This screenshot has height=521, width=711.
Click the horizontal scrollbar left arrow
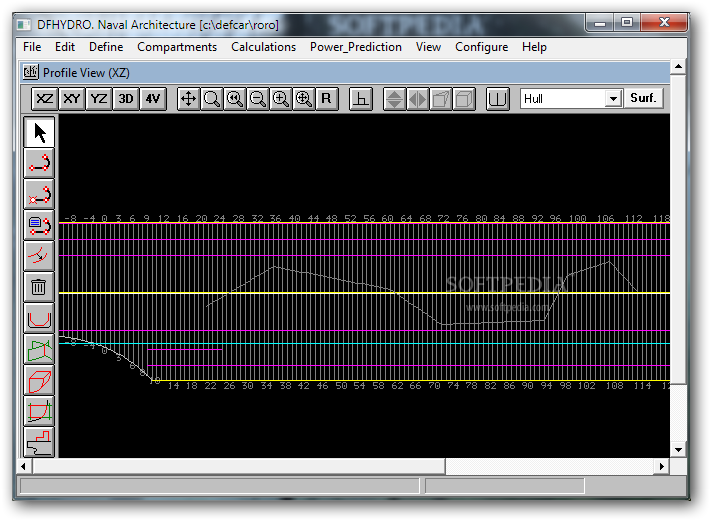(x=24, y=466)
